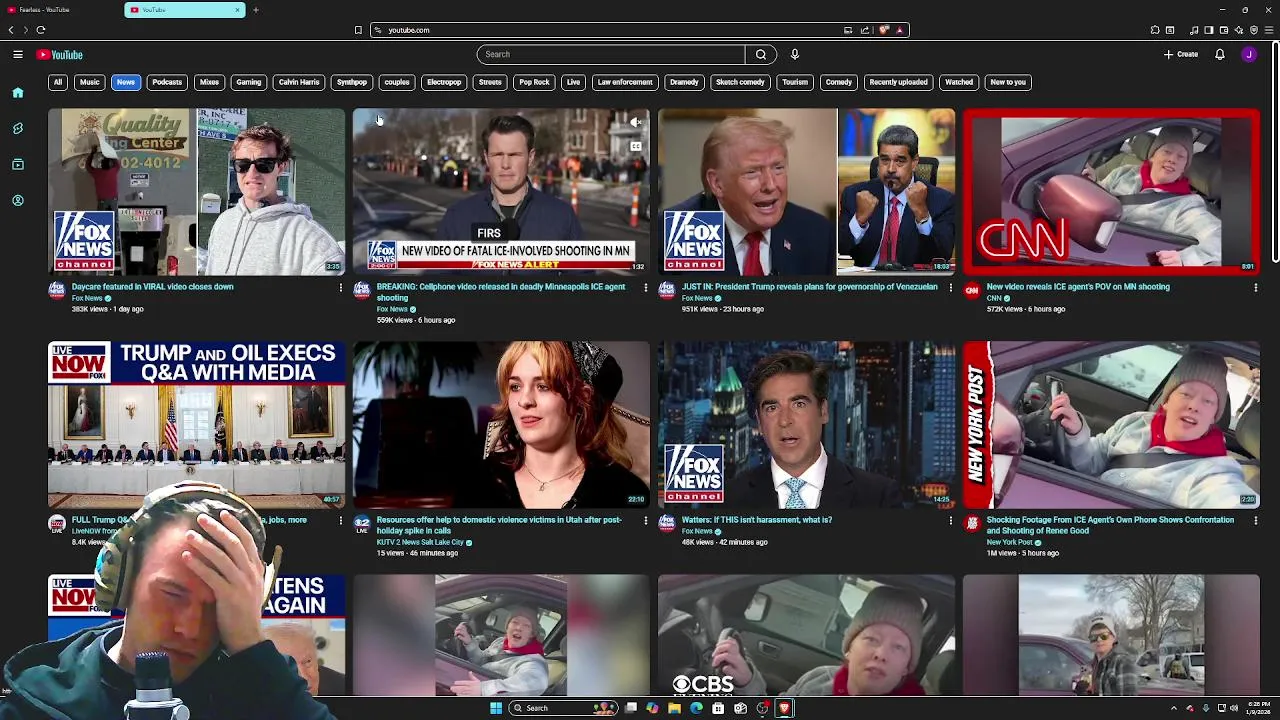Close the active YouTube tab
The image size is (1280, 720).
tap(238, 10)
